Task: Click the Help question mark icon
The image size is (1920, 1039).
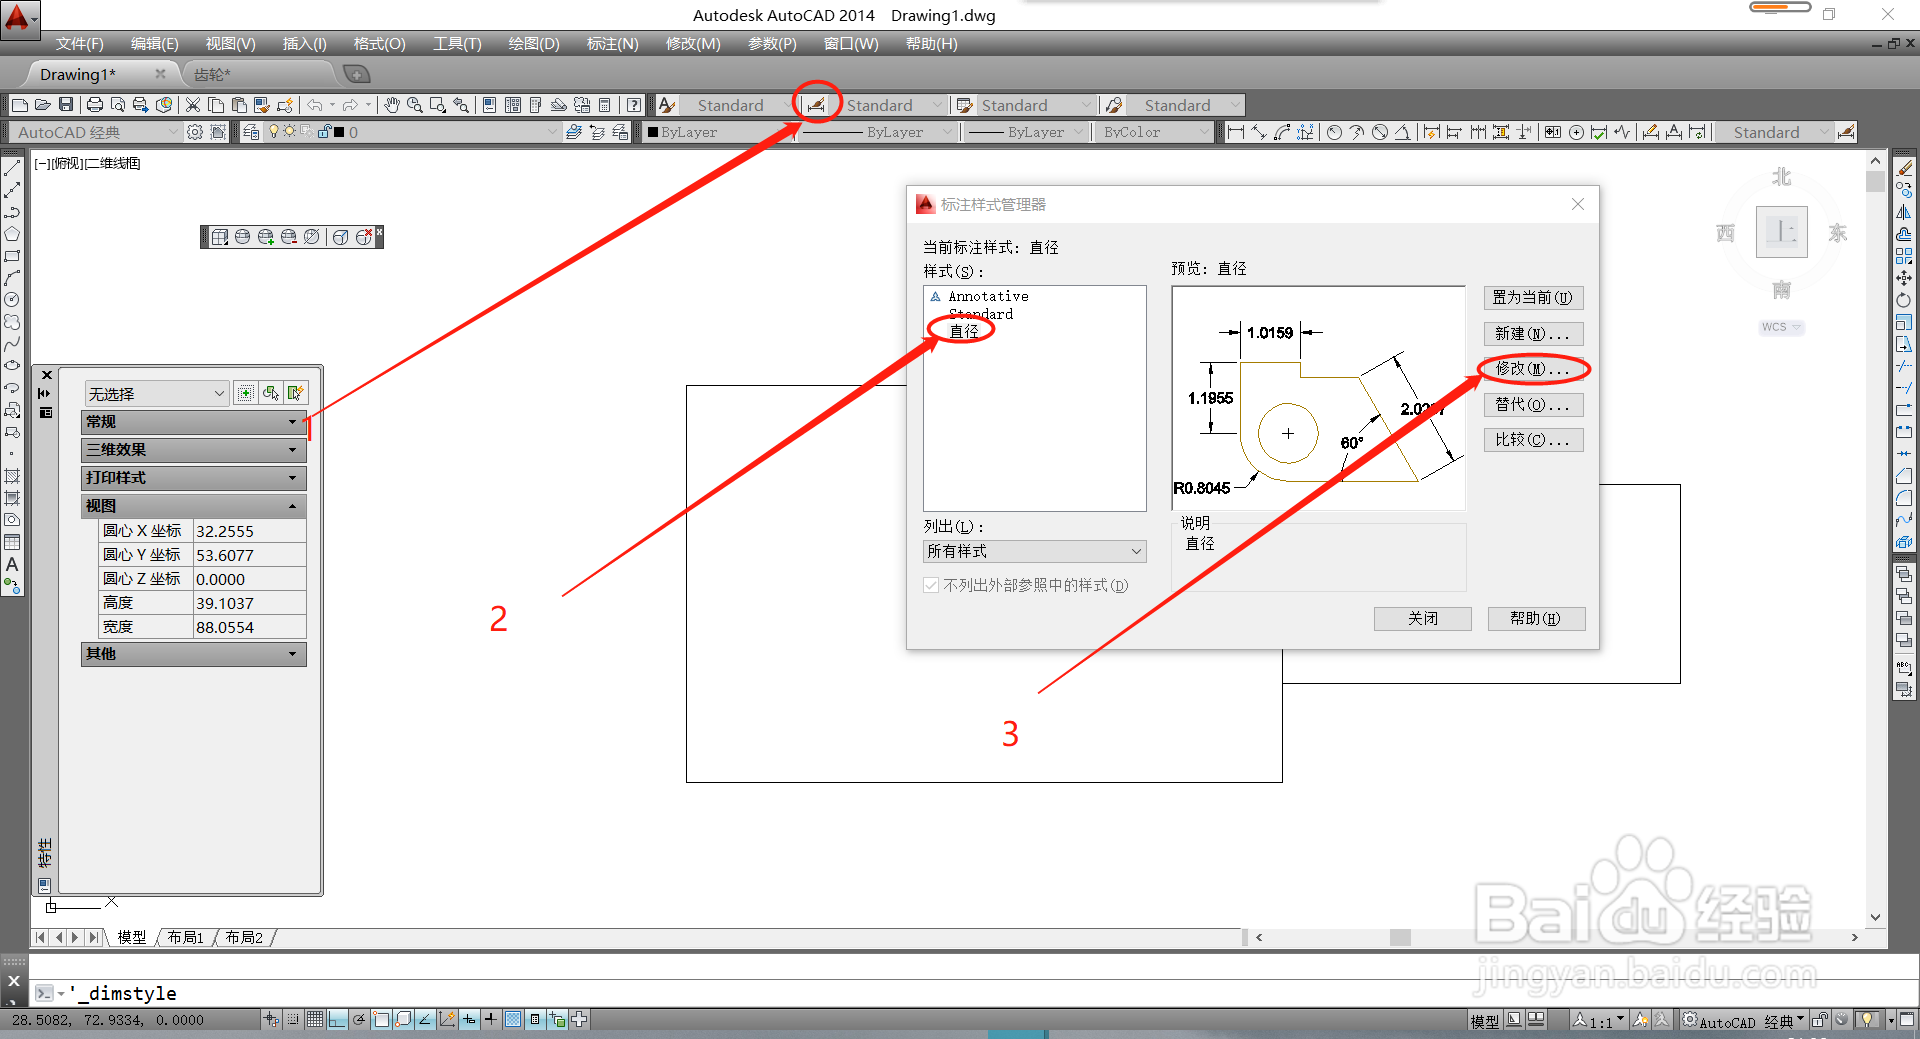Action: [634, 105]
